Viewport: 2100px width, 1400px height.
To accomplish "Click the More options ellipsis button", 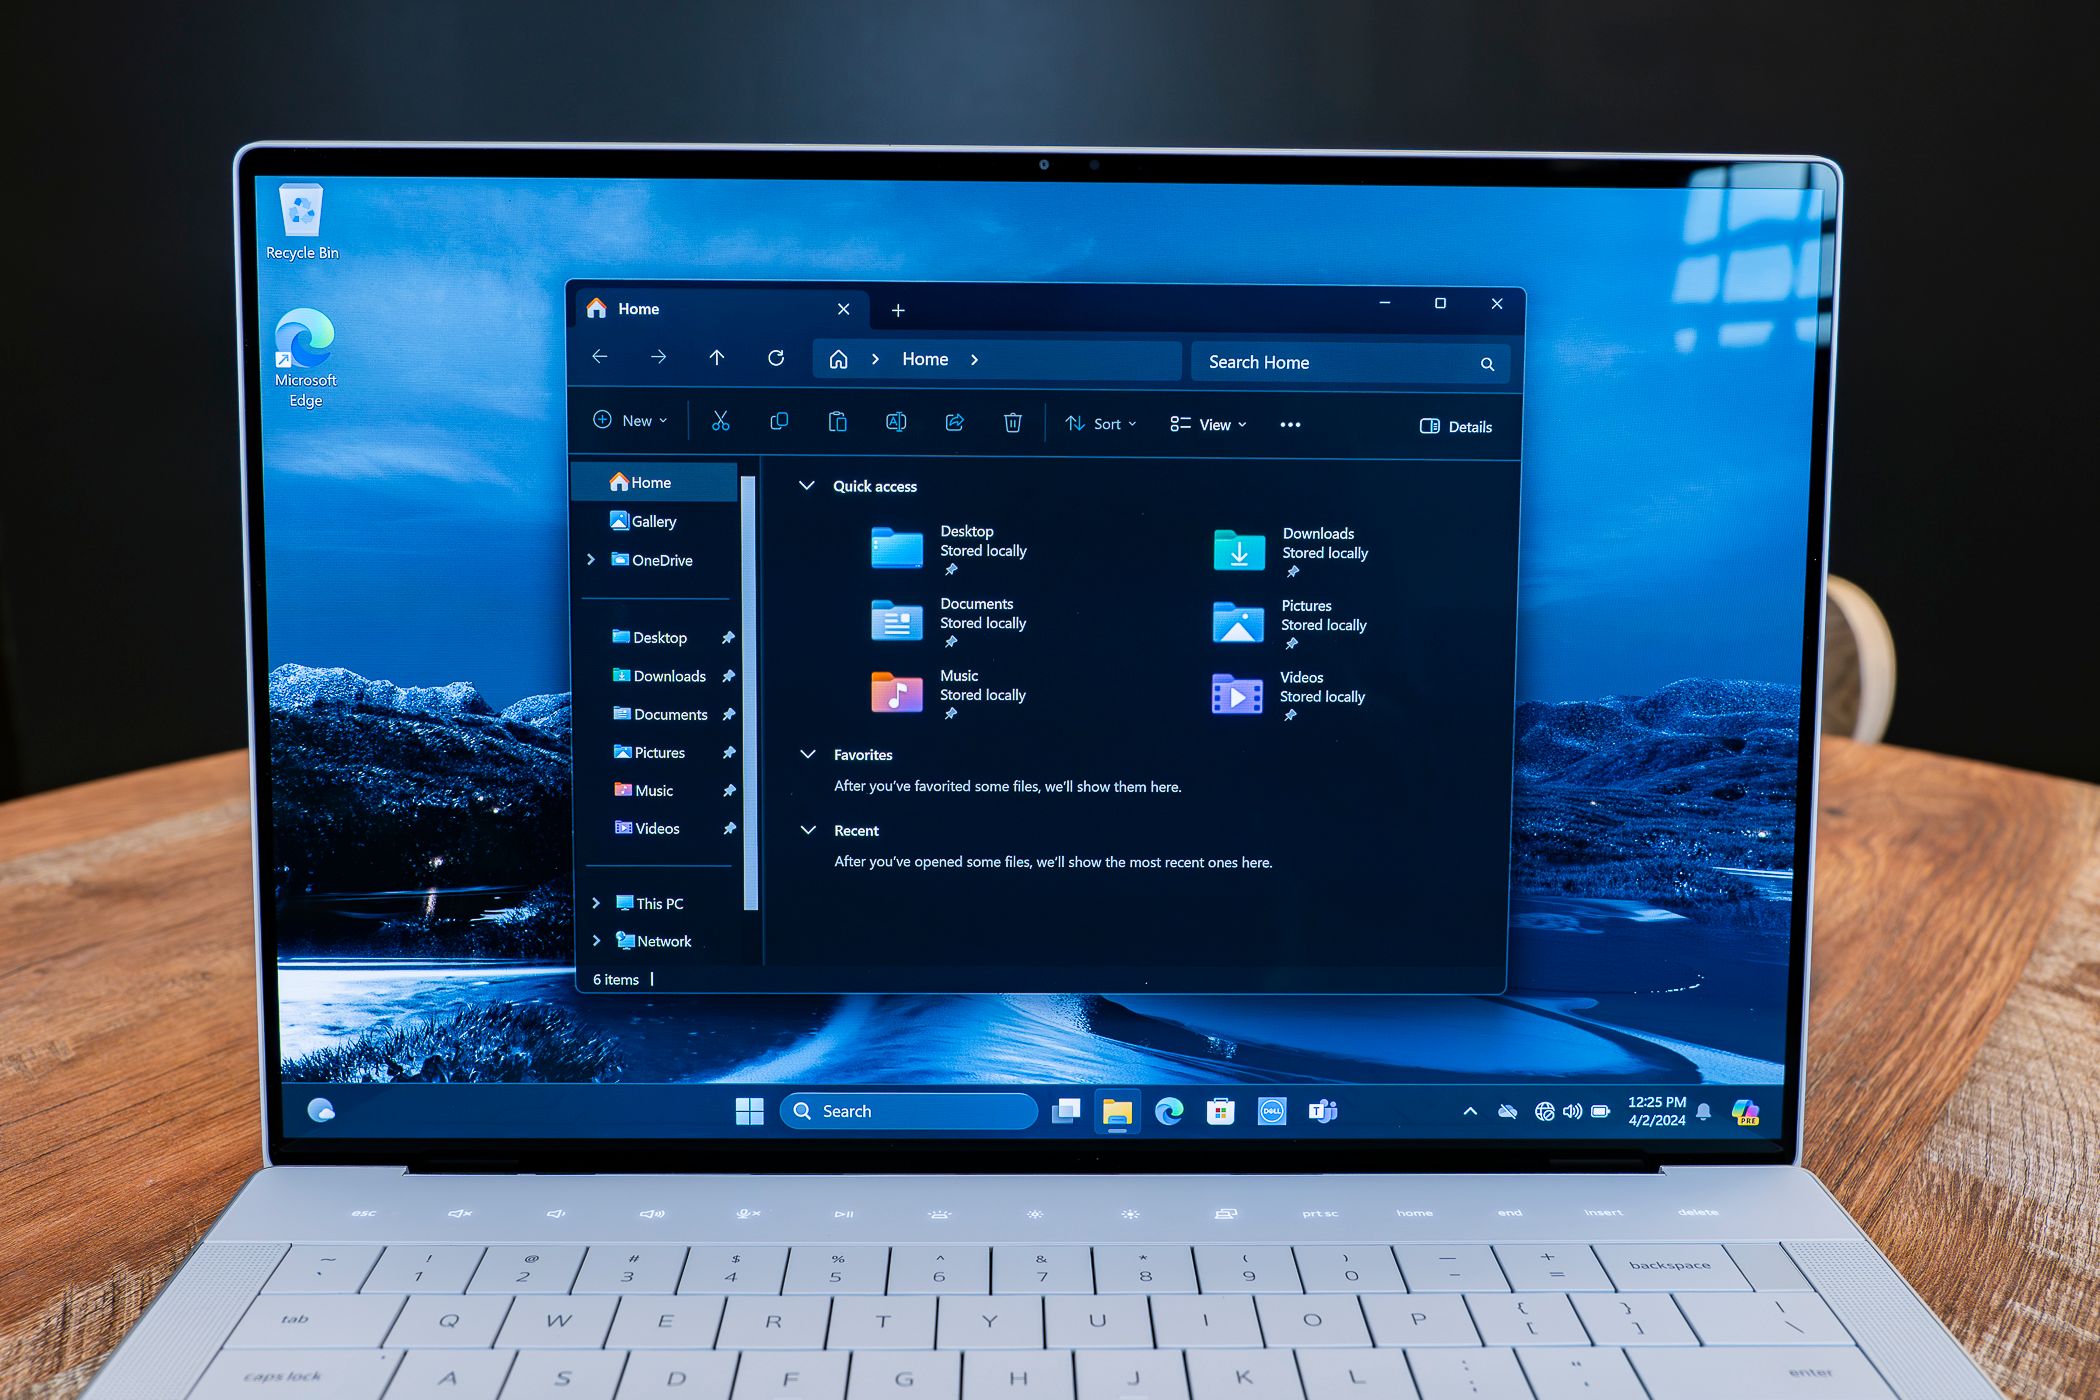I will click(x=1288, y=425).
